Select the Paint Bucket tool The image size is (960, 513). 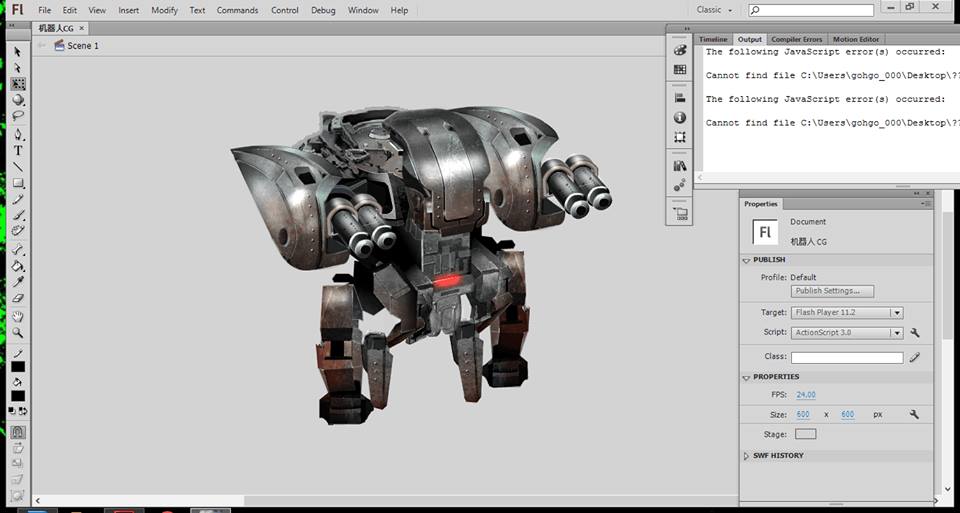click(18, 266)
